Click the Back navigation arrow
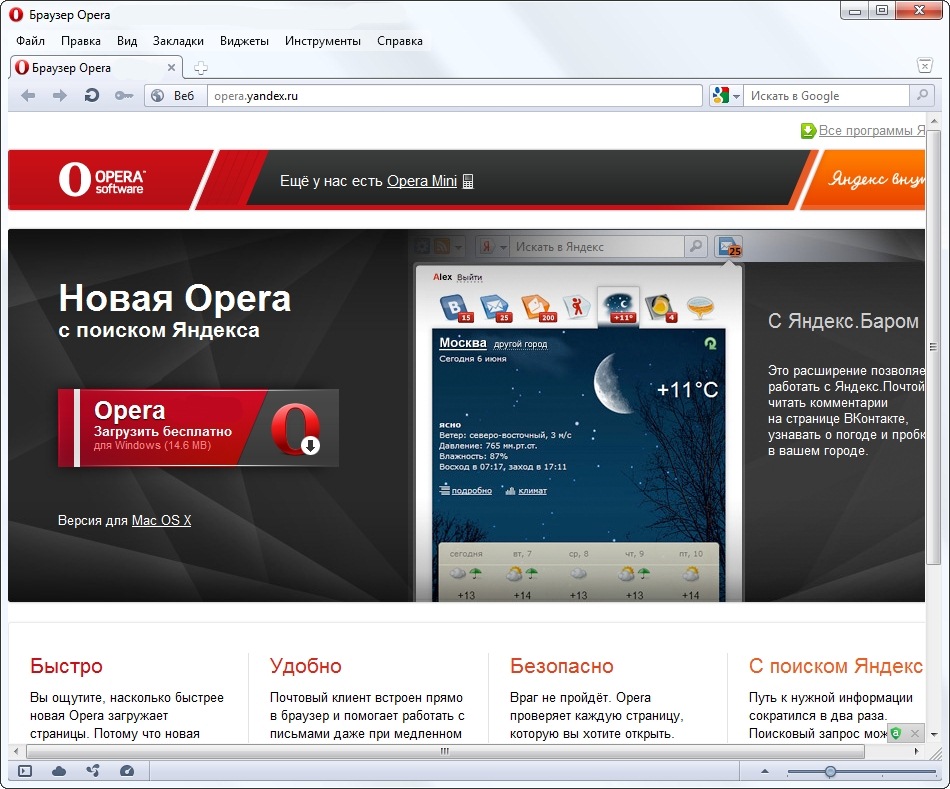The image size is (950, 789). [28, 96]
